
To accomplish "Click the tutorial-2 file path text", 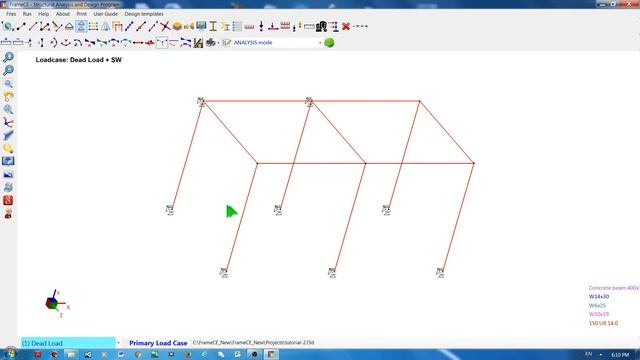I will coord(253,343).
